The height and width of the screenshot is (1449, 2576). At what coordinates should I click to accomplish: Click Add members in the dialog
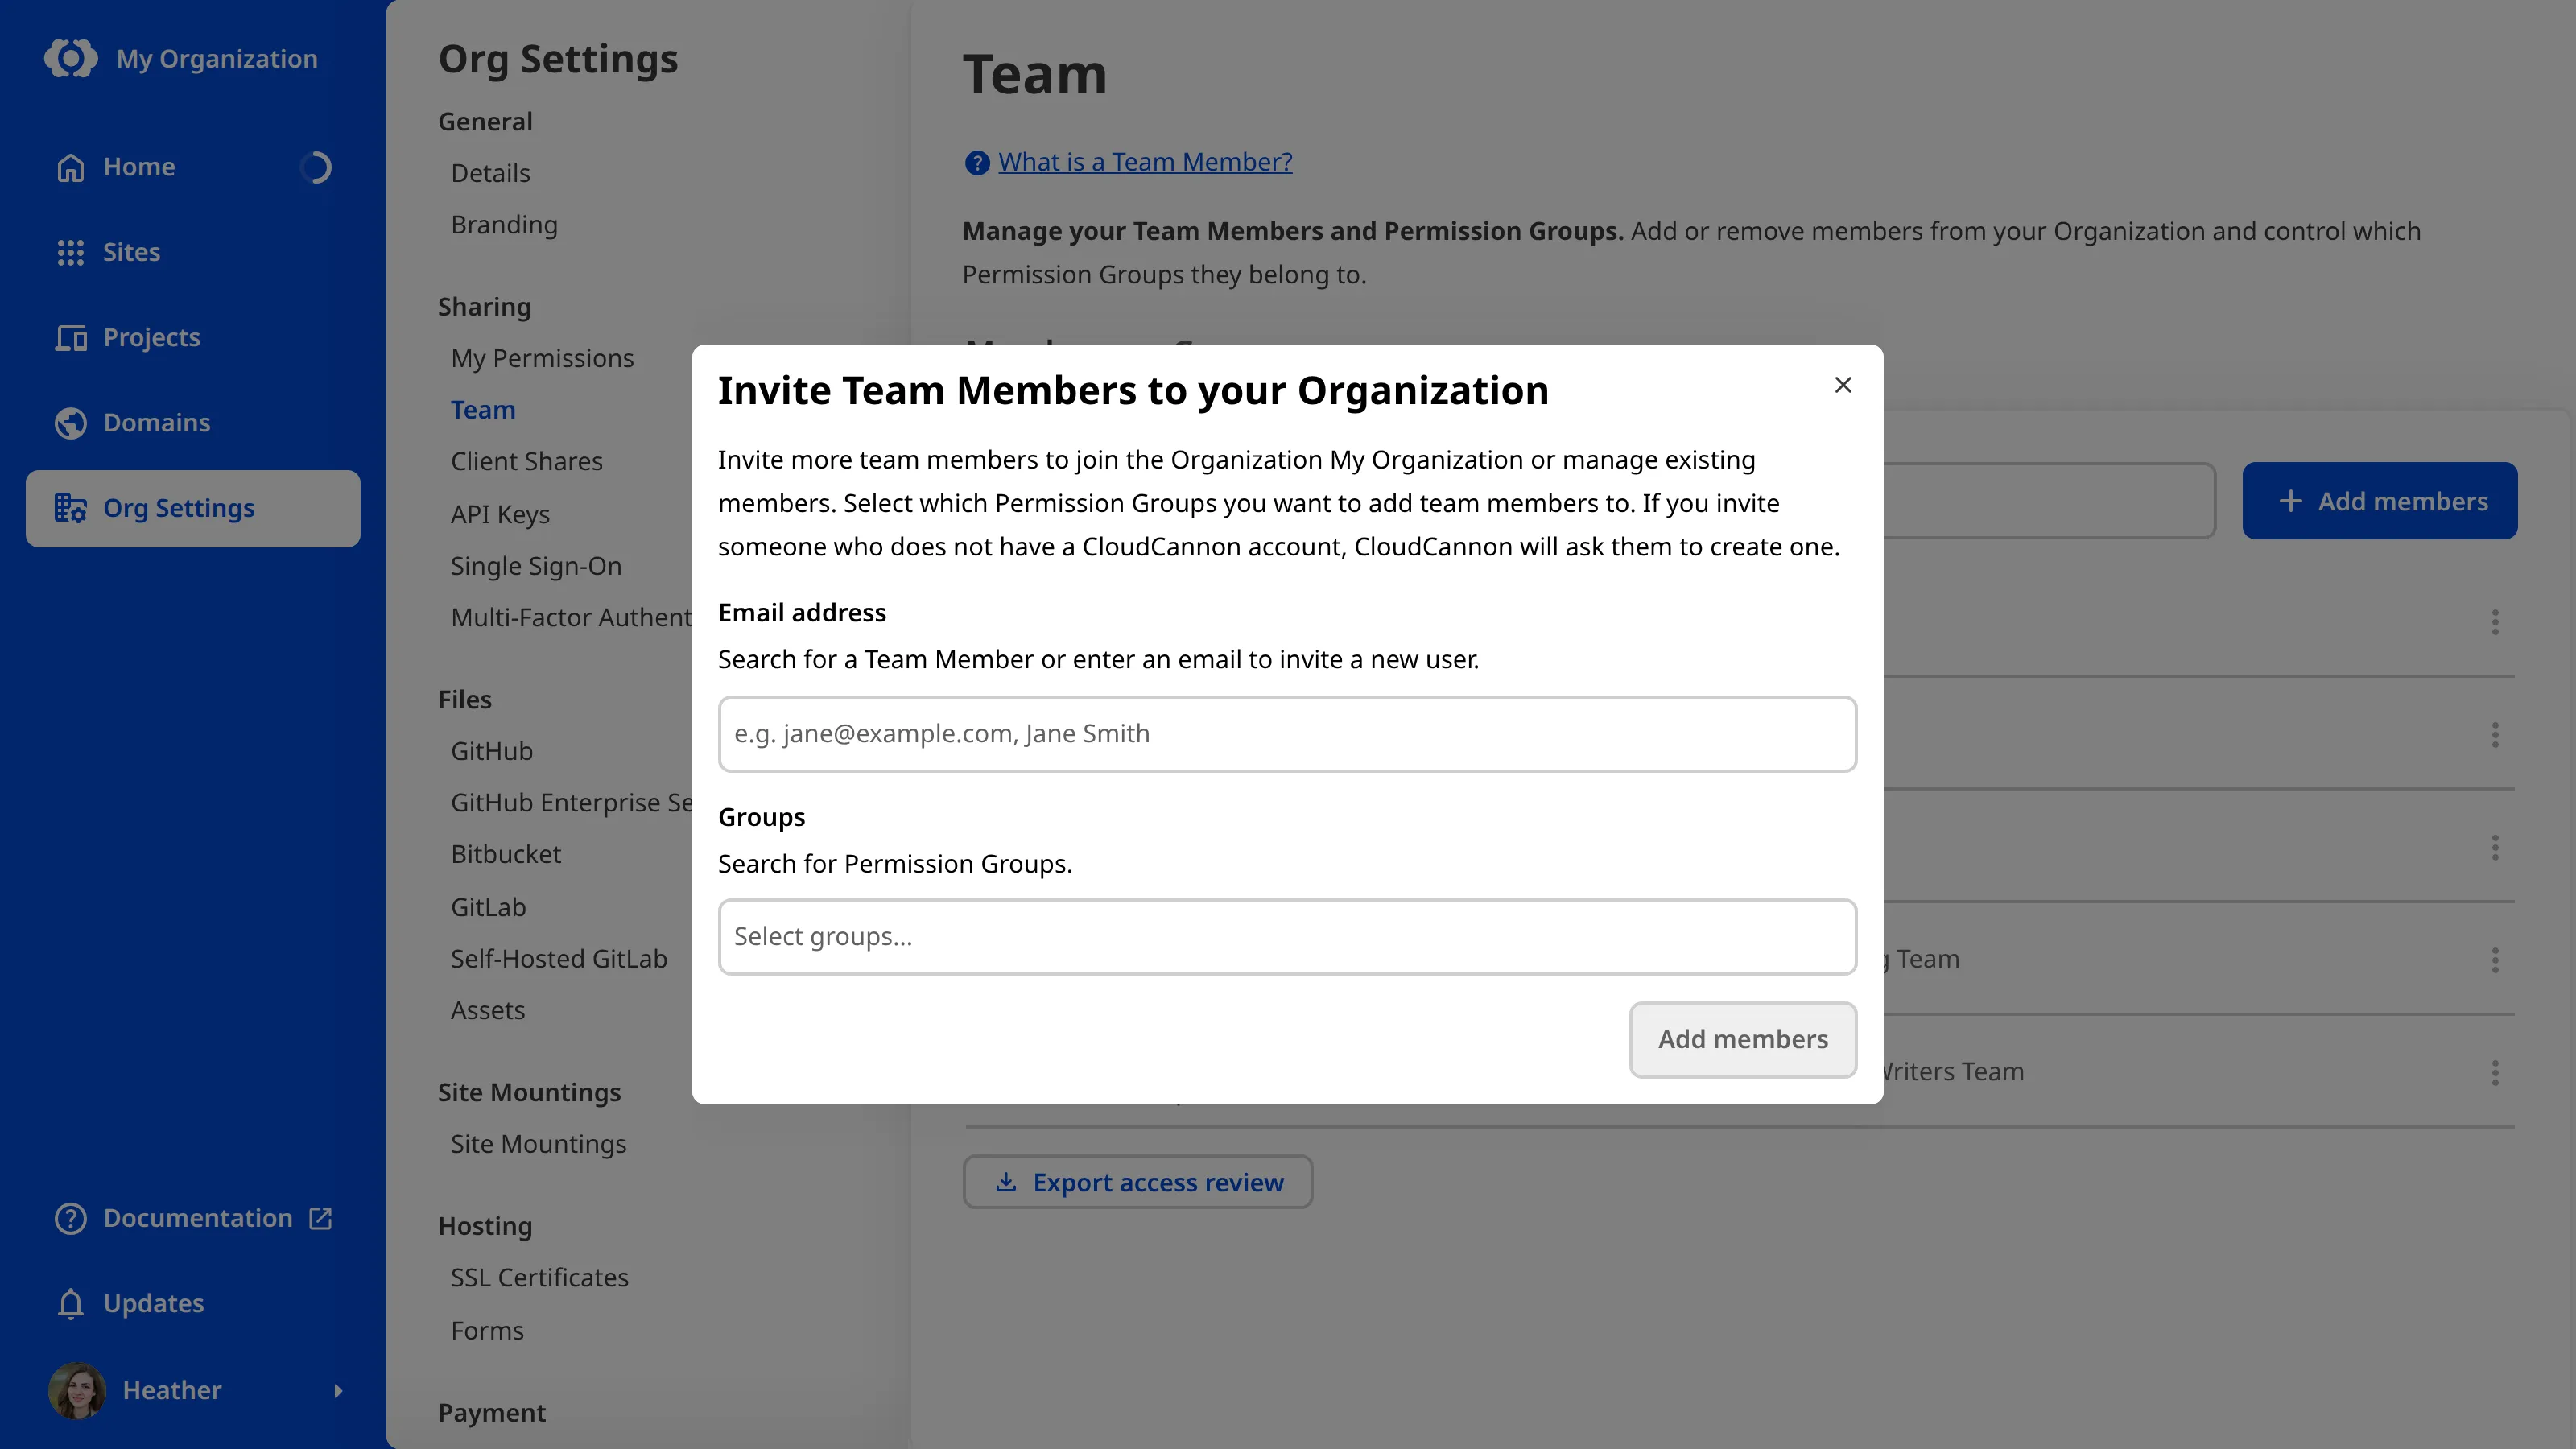pos(1743,1039)
